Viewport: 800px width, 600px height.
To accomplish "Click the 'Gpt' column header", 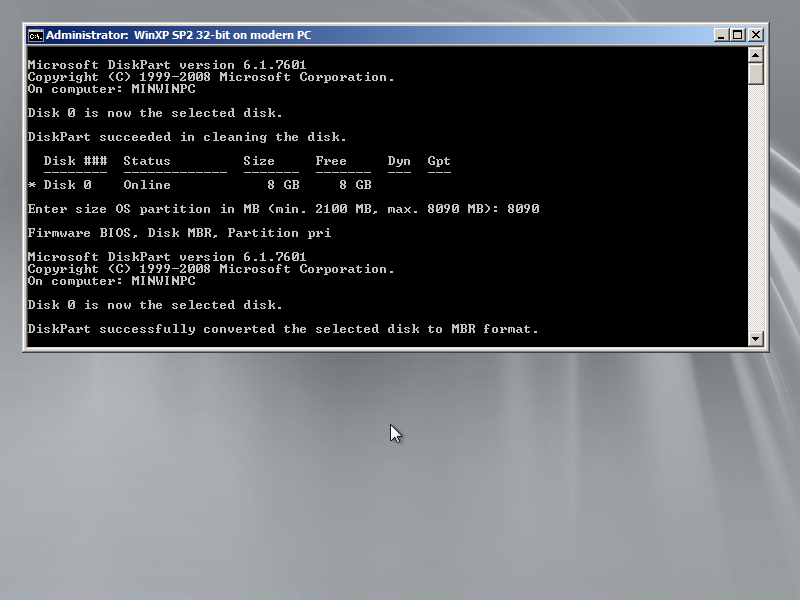I will (x=439, y=161).
